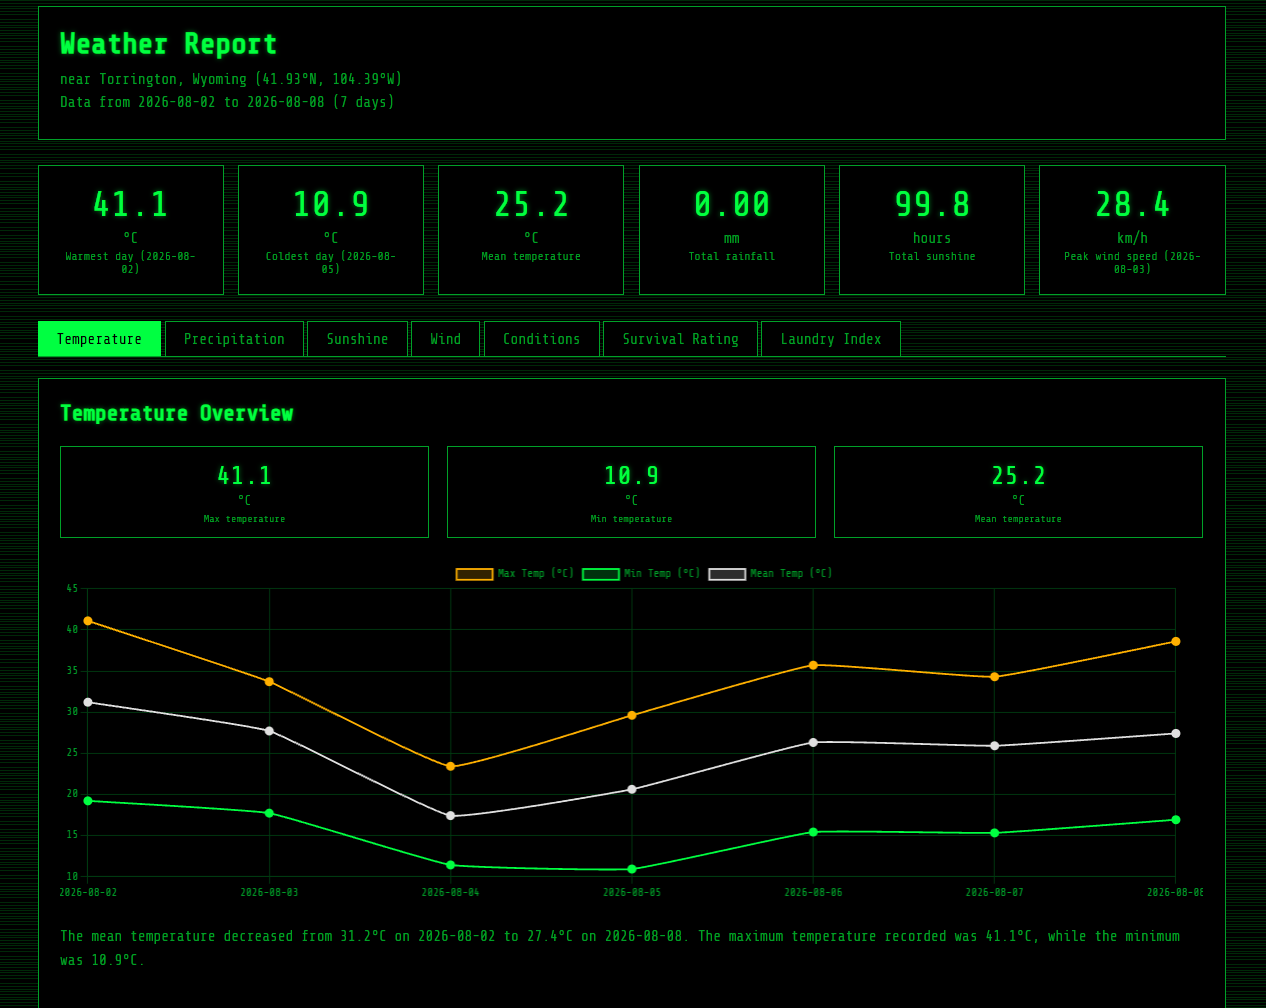Click Mean temperature box in Temperature Overview

pyautogui.click(x=1018, y=492)
